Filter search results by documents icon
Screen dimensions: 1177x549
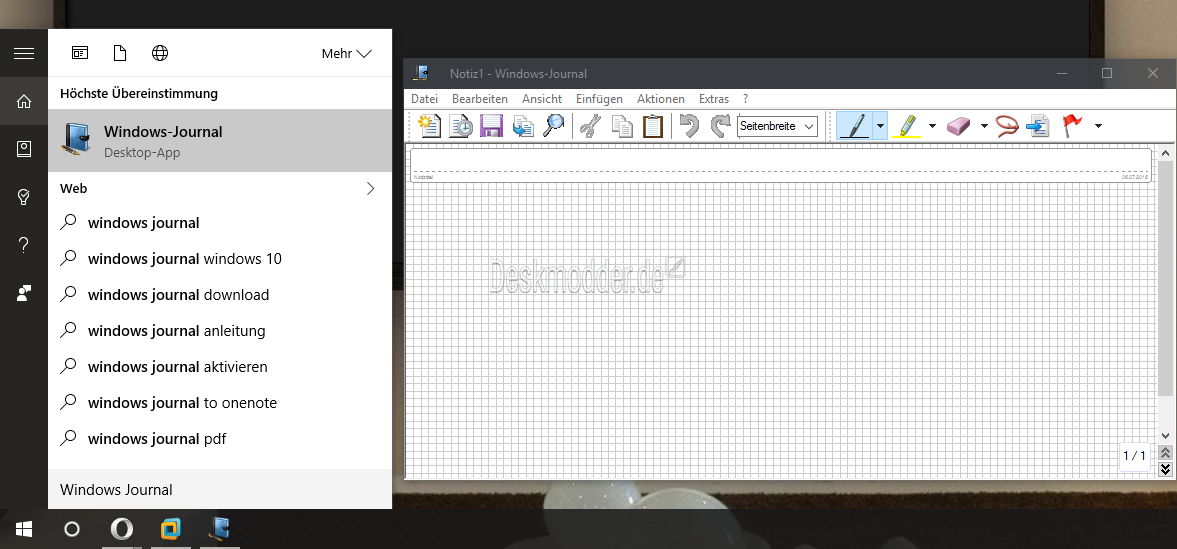(119, 53)
